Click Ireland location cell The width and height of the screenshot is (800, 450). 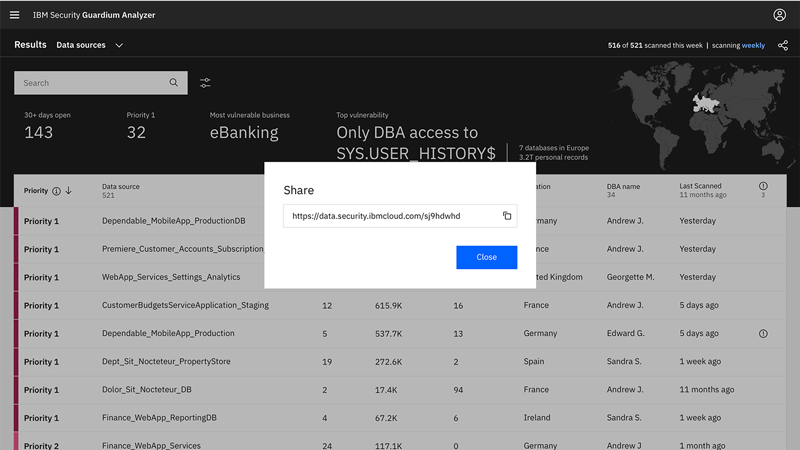coord(537,417)
